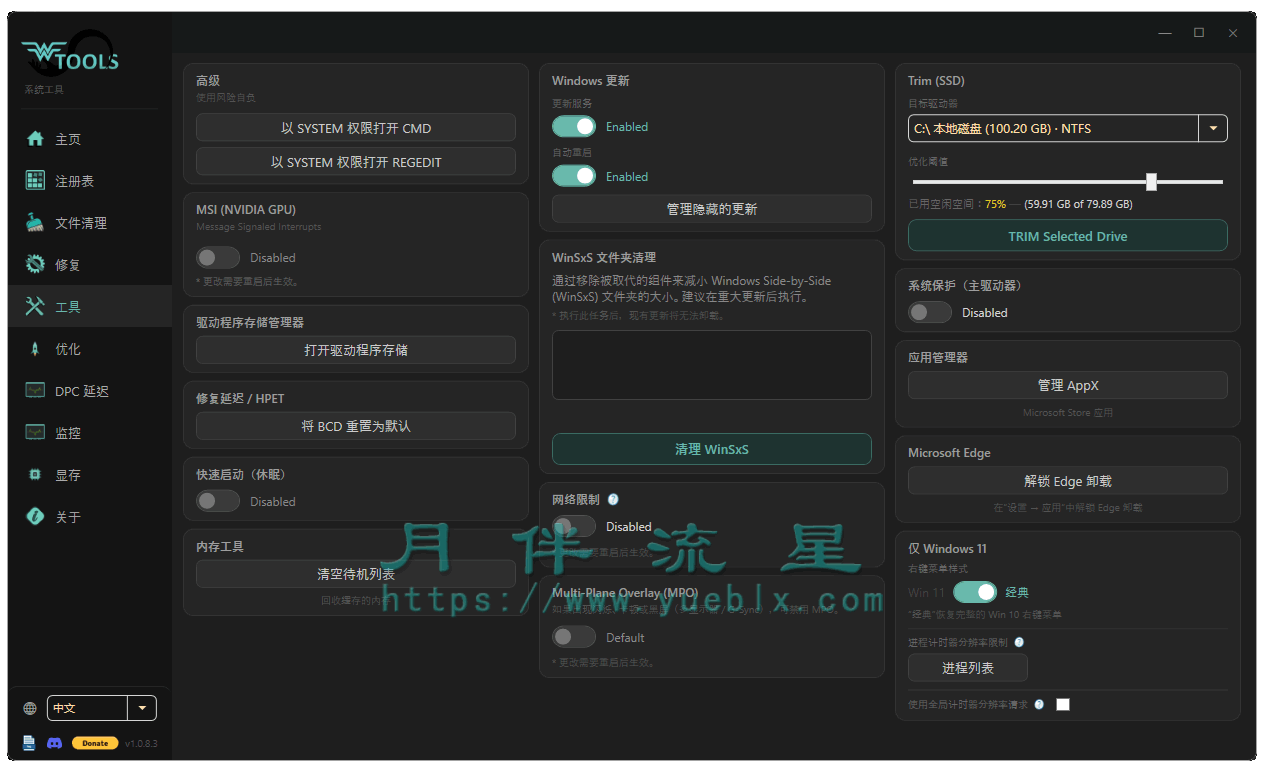
Task: Click the globe language icon
Action: tap(30, 708)
